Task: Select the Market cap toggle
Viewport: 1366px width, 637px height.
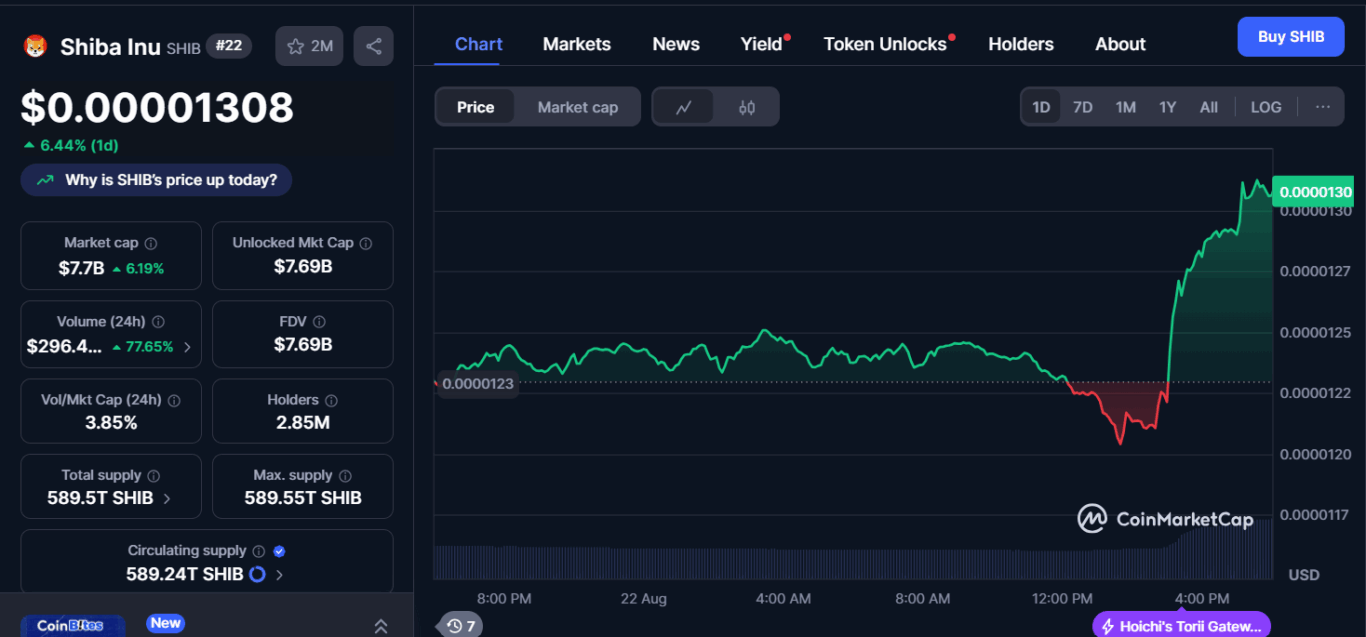Action: click(x=578, y=107)
